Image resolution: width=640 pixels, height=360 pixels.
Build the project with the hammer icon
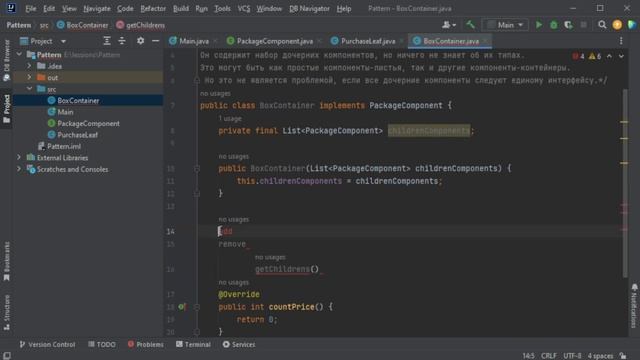click(470, 25)
